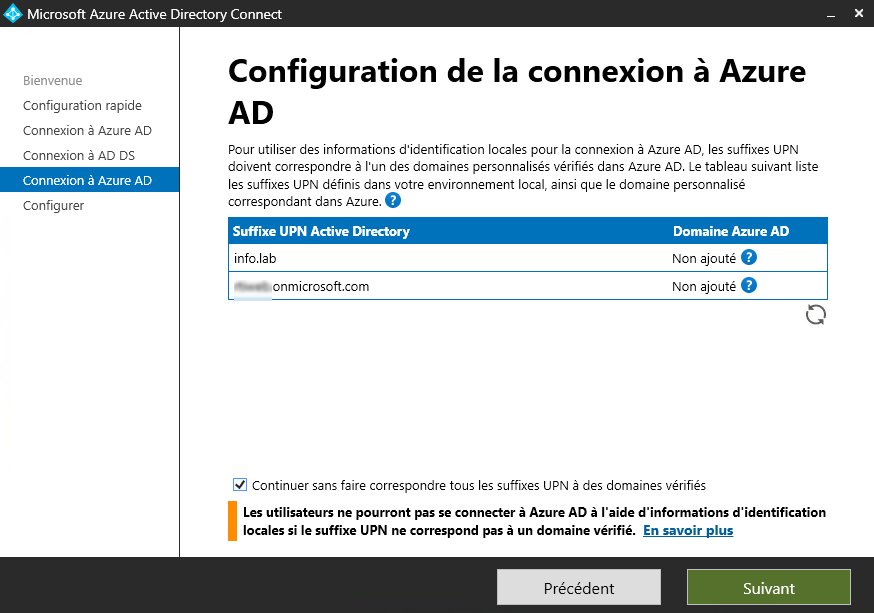
Task: Select onmicrosoft.com suffix cell
Action: click(302, 286)
